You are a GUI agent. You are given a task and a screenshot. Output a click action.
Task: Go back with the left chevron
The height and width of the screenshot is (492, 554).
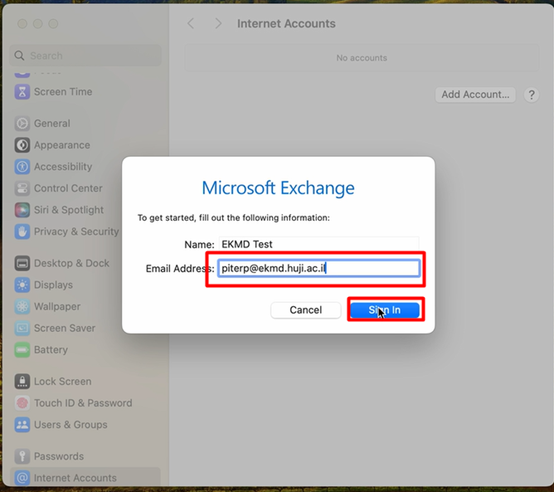coord(191,24)
